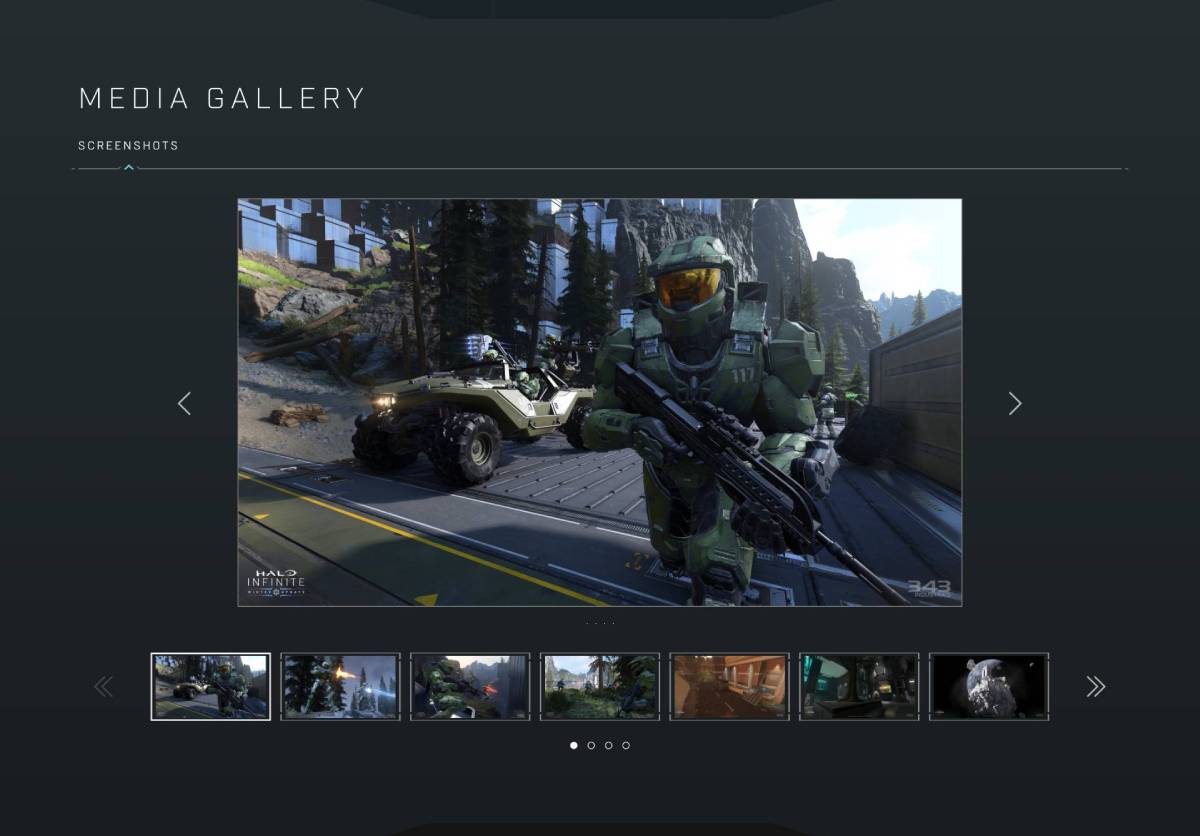Go to fourth pagination dot
Screen dimensions: 1200x836
coord(626,745)
